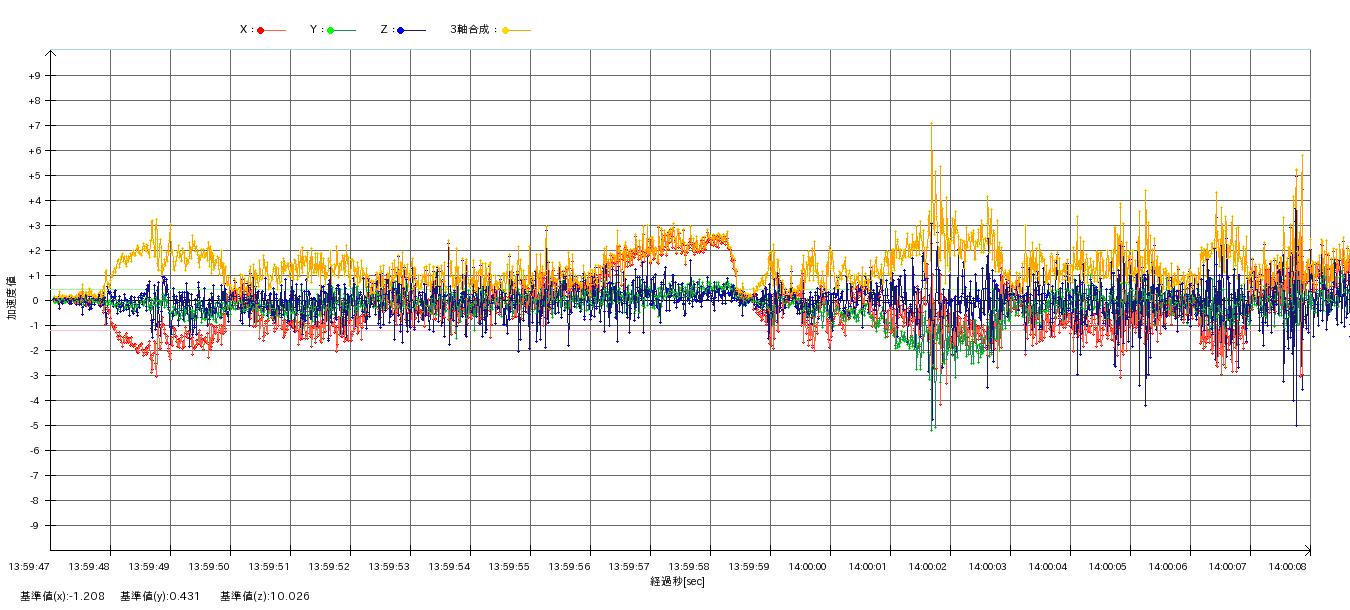Click the 経過秒[sec] horizontal axis title

[x=677, y=581]
